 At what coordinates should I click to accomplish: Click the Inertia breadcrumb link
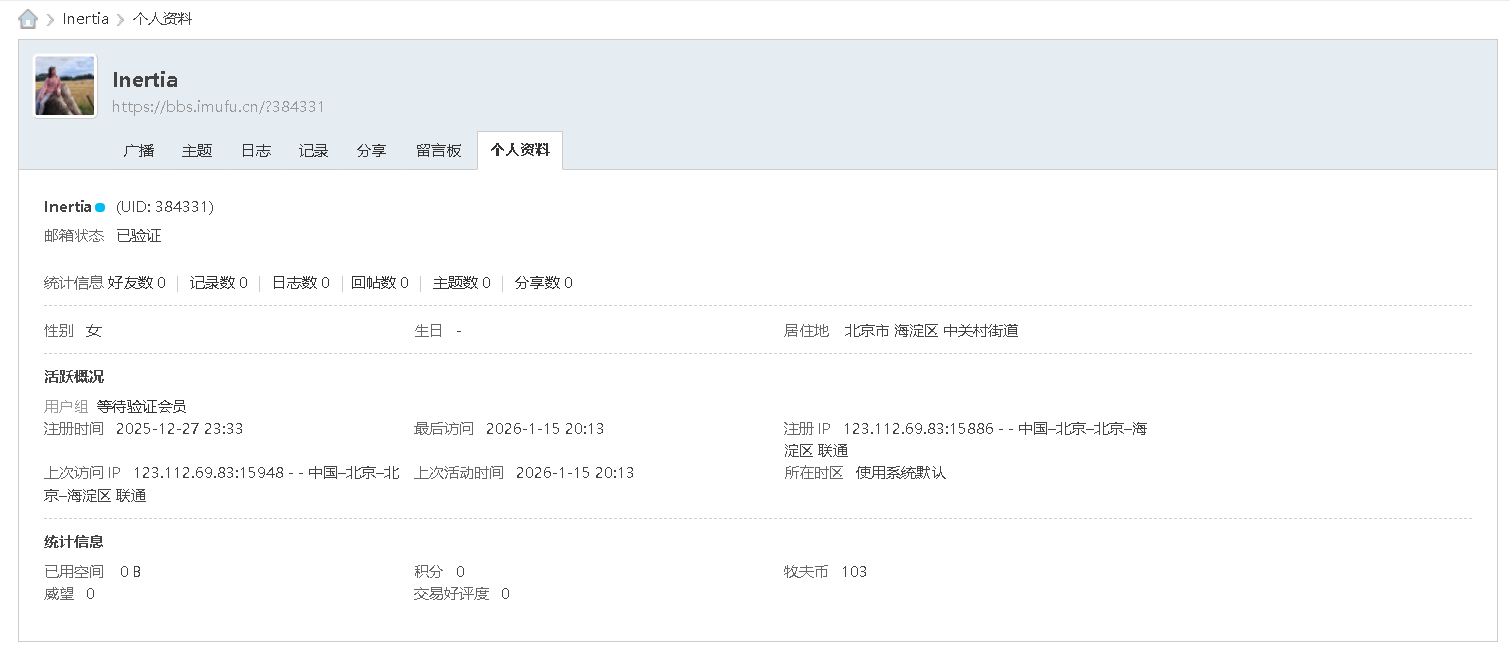(x=85, y=18)
